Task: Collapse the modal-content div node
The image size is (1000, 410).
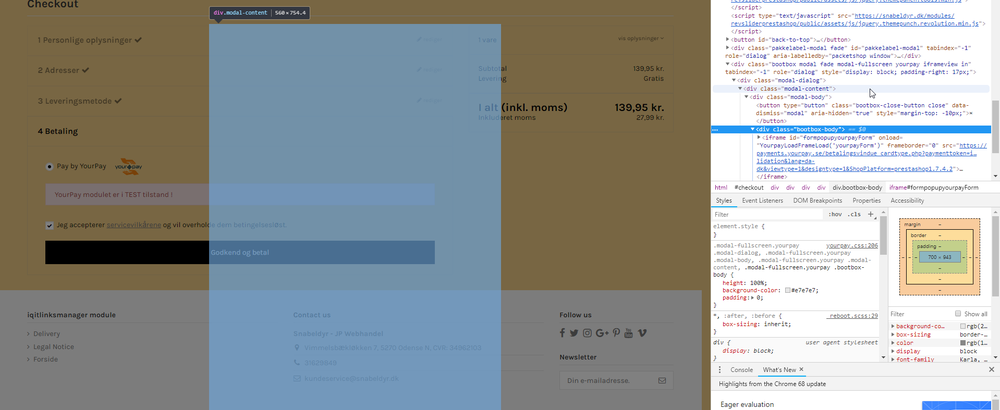Action: tap(740, 89)
